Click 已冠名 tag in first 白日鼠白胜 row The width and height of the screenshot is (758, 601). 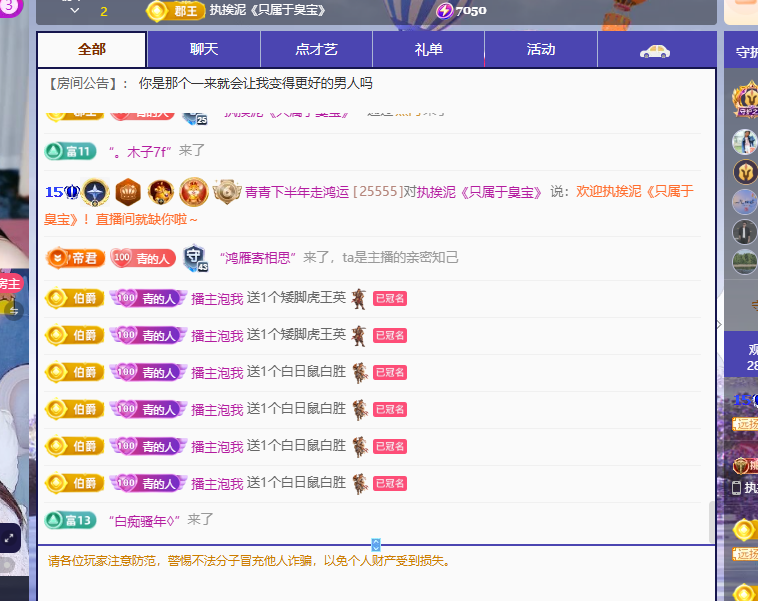pyautogui.click(x=390, y=372)
